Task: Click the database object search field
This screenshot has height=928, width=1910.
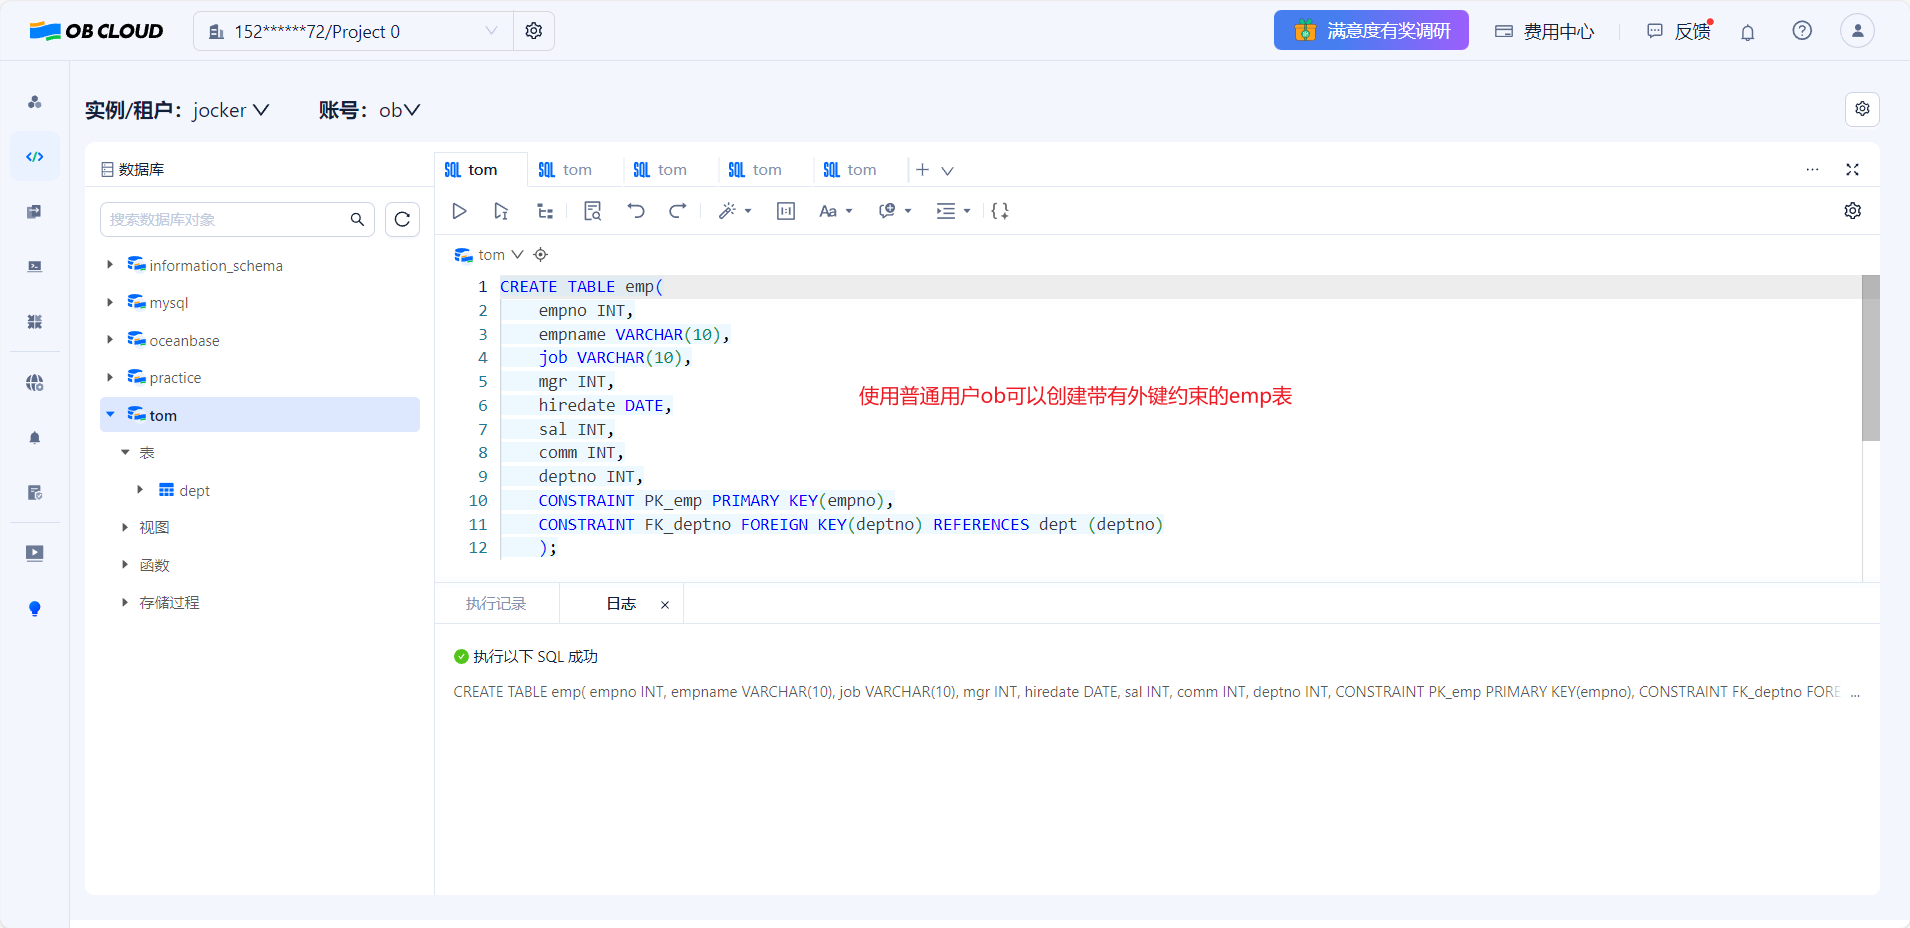Action: coord(227,220)
